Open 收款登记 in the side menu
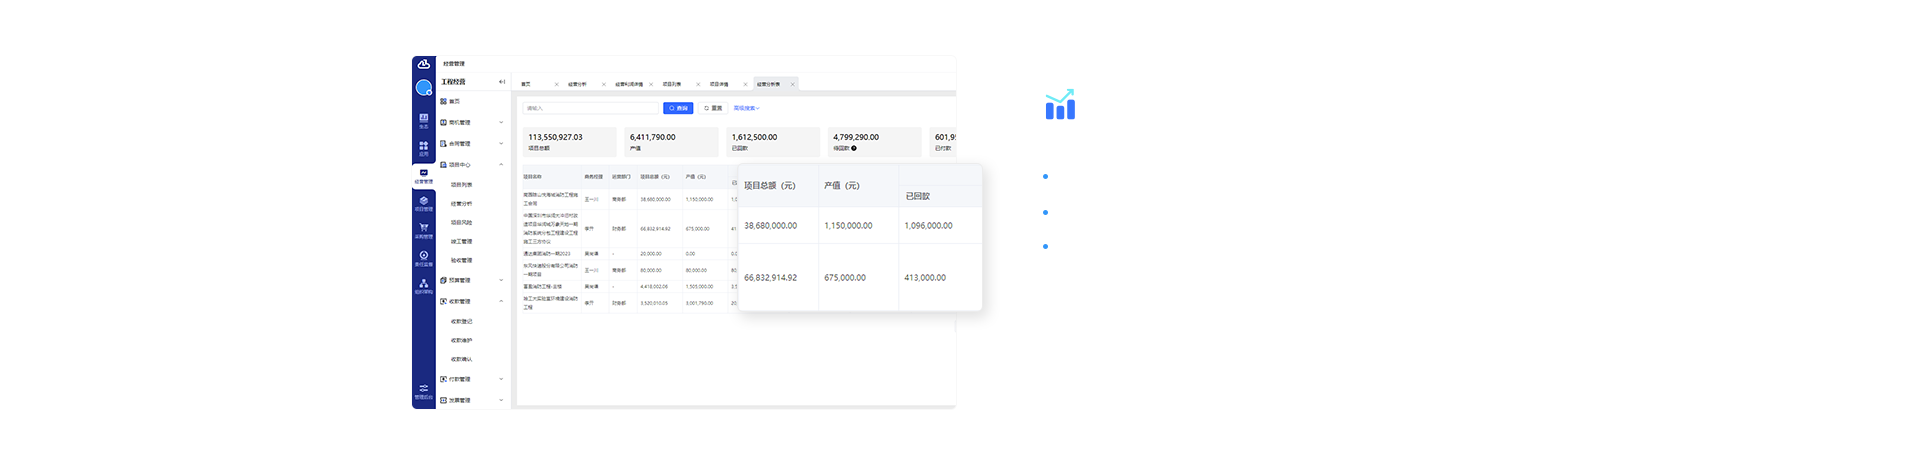The height and width of the screenshot is (463, 1920). (x=461, y=322)
